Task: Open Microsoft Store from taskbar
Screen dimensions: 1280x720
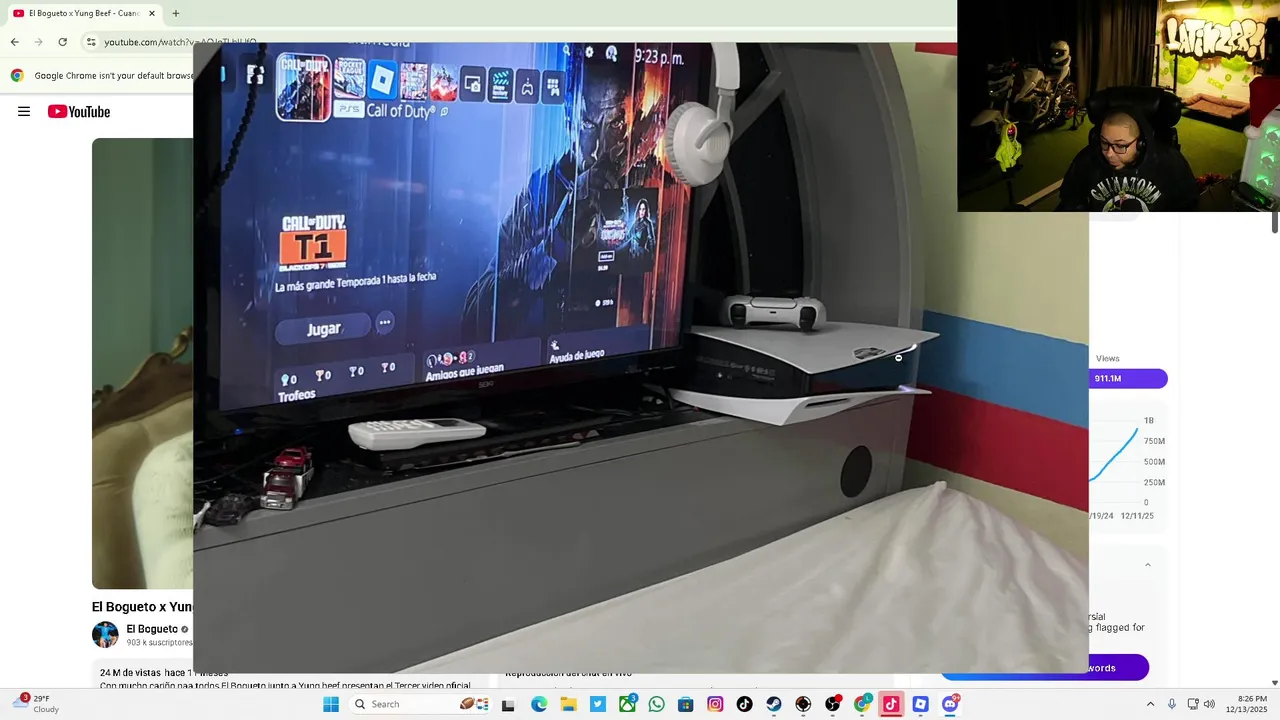Action: coord(685,704)
